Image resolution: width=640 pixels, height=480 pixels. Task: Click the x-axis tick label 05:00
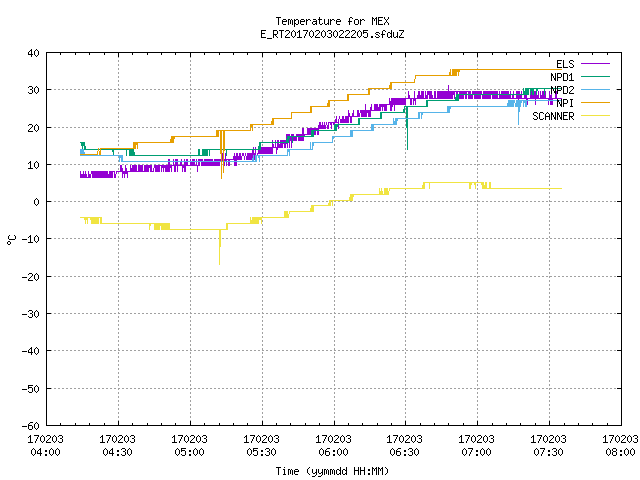tap(189, 453)
